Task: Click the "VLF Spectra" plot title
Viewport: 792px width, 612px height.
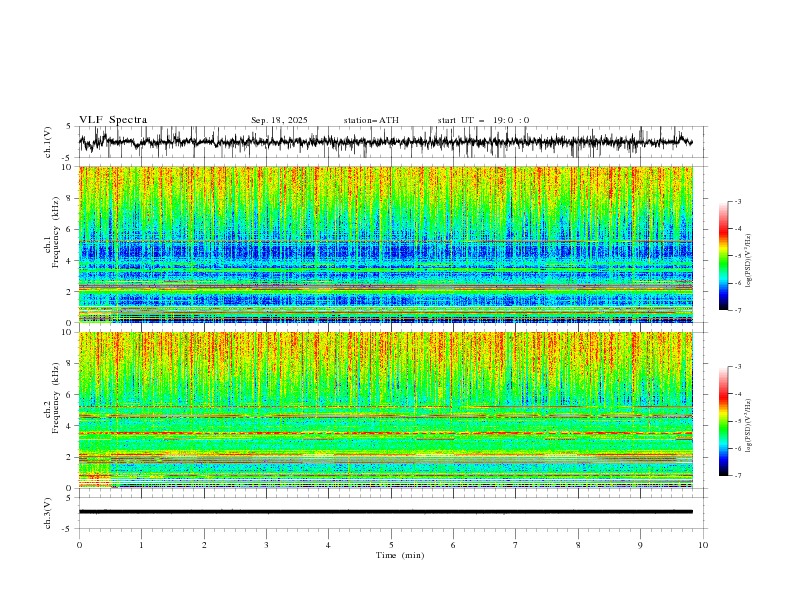Action: pyautogui.click(x=113, y=120)
